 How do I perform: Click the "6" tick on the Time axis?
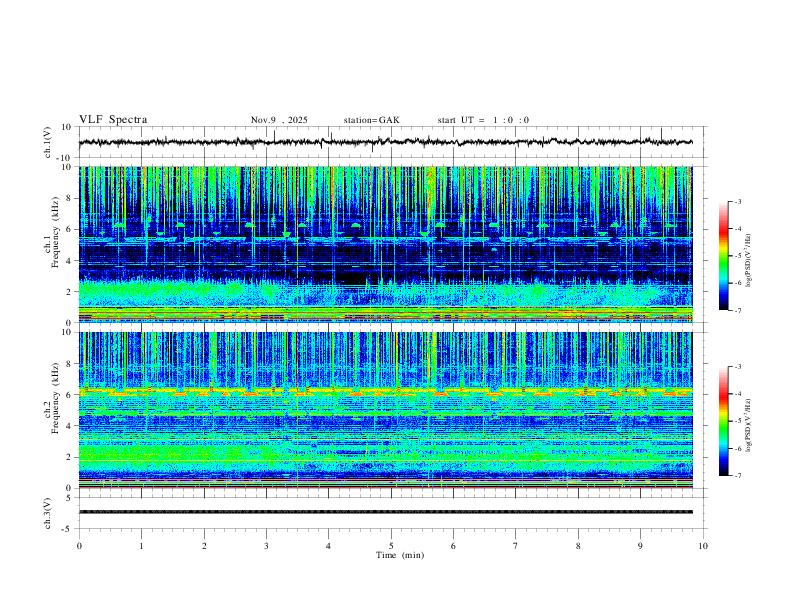[454, 546]
